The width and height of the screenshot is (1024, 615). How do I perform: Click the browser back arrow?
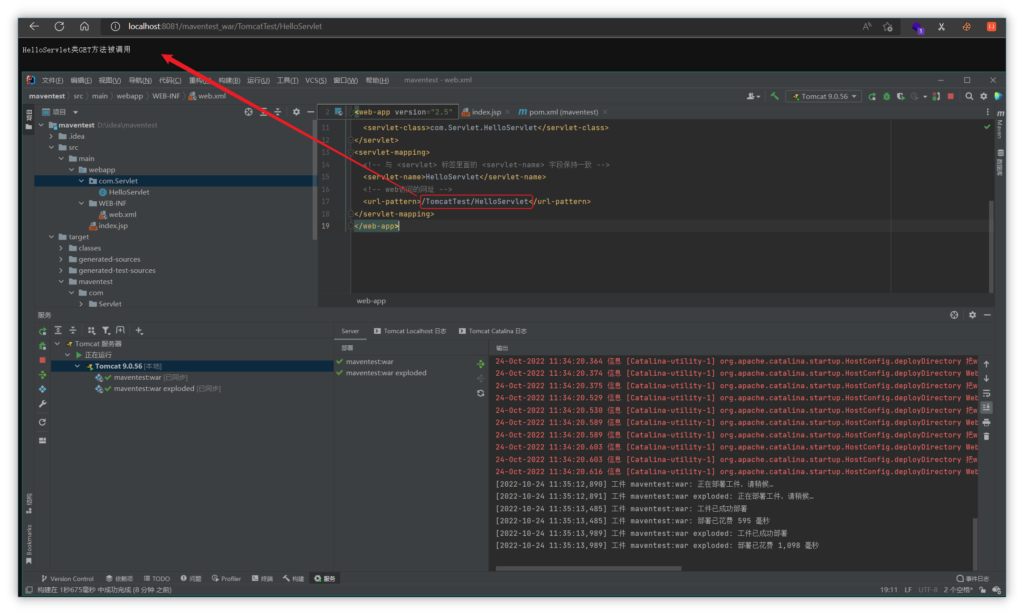click(x=34, y=26)
